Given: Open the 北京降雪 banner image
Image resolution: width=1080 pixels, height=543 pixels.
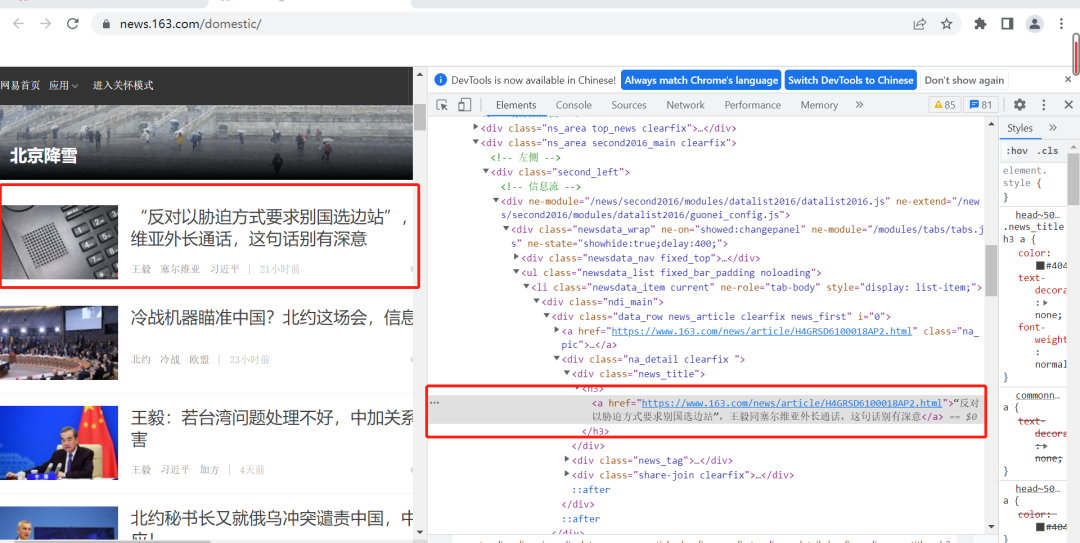Looking at the screenshot, I should pos(206,143).
